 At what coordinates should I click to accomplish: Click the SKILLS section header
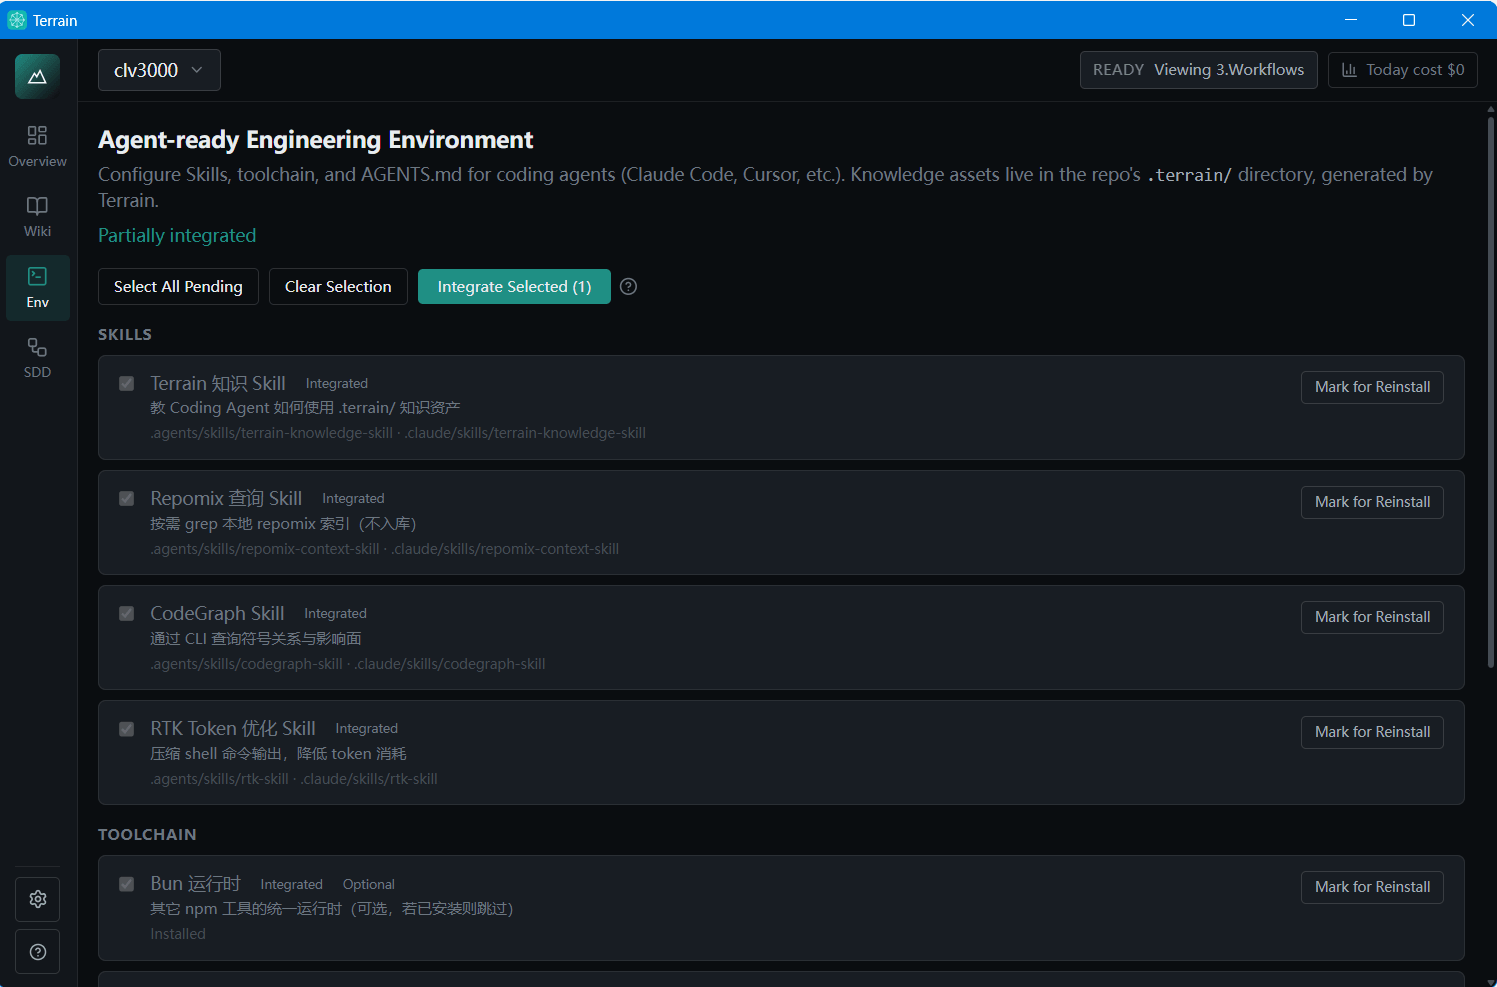click(x=125, y=334)
